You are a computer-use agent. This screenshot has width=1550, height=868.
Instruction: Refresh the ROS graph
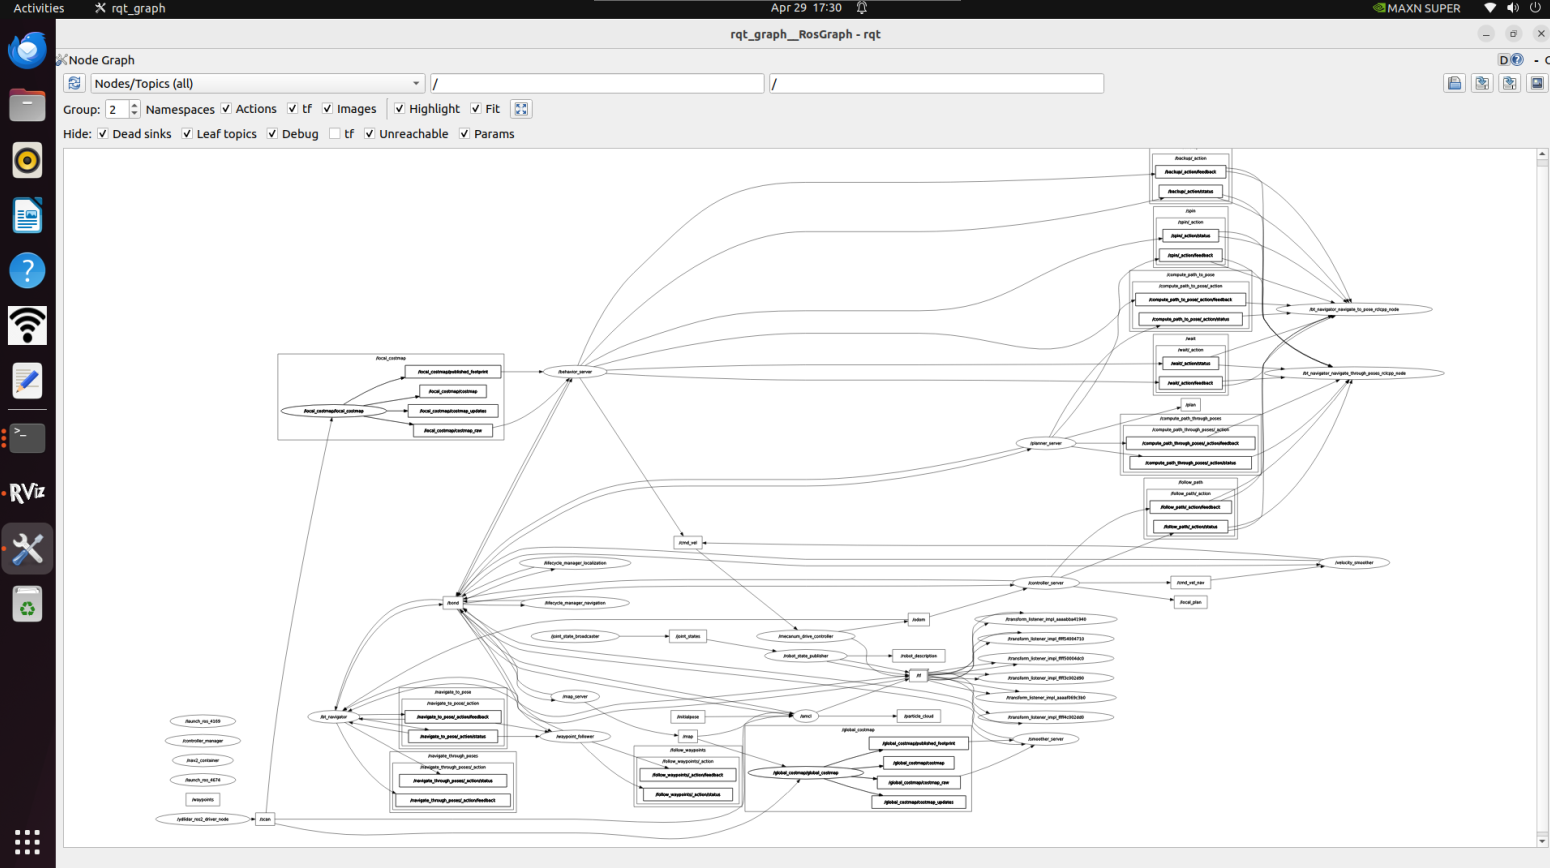click(x=74, y=83)
